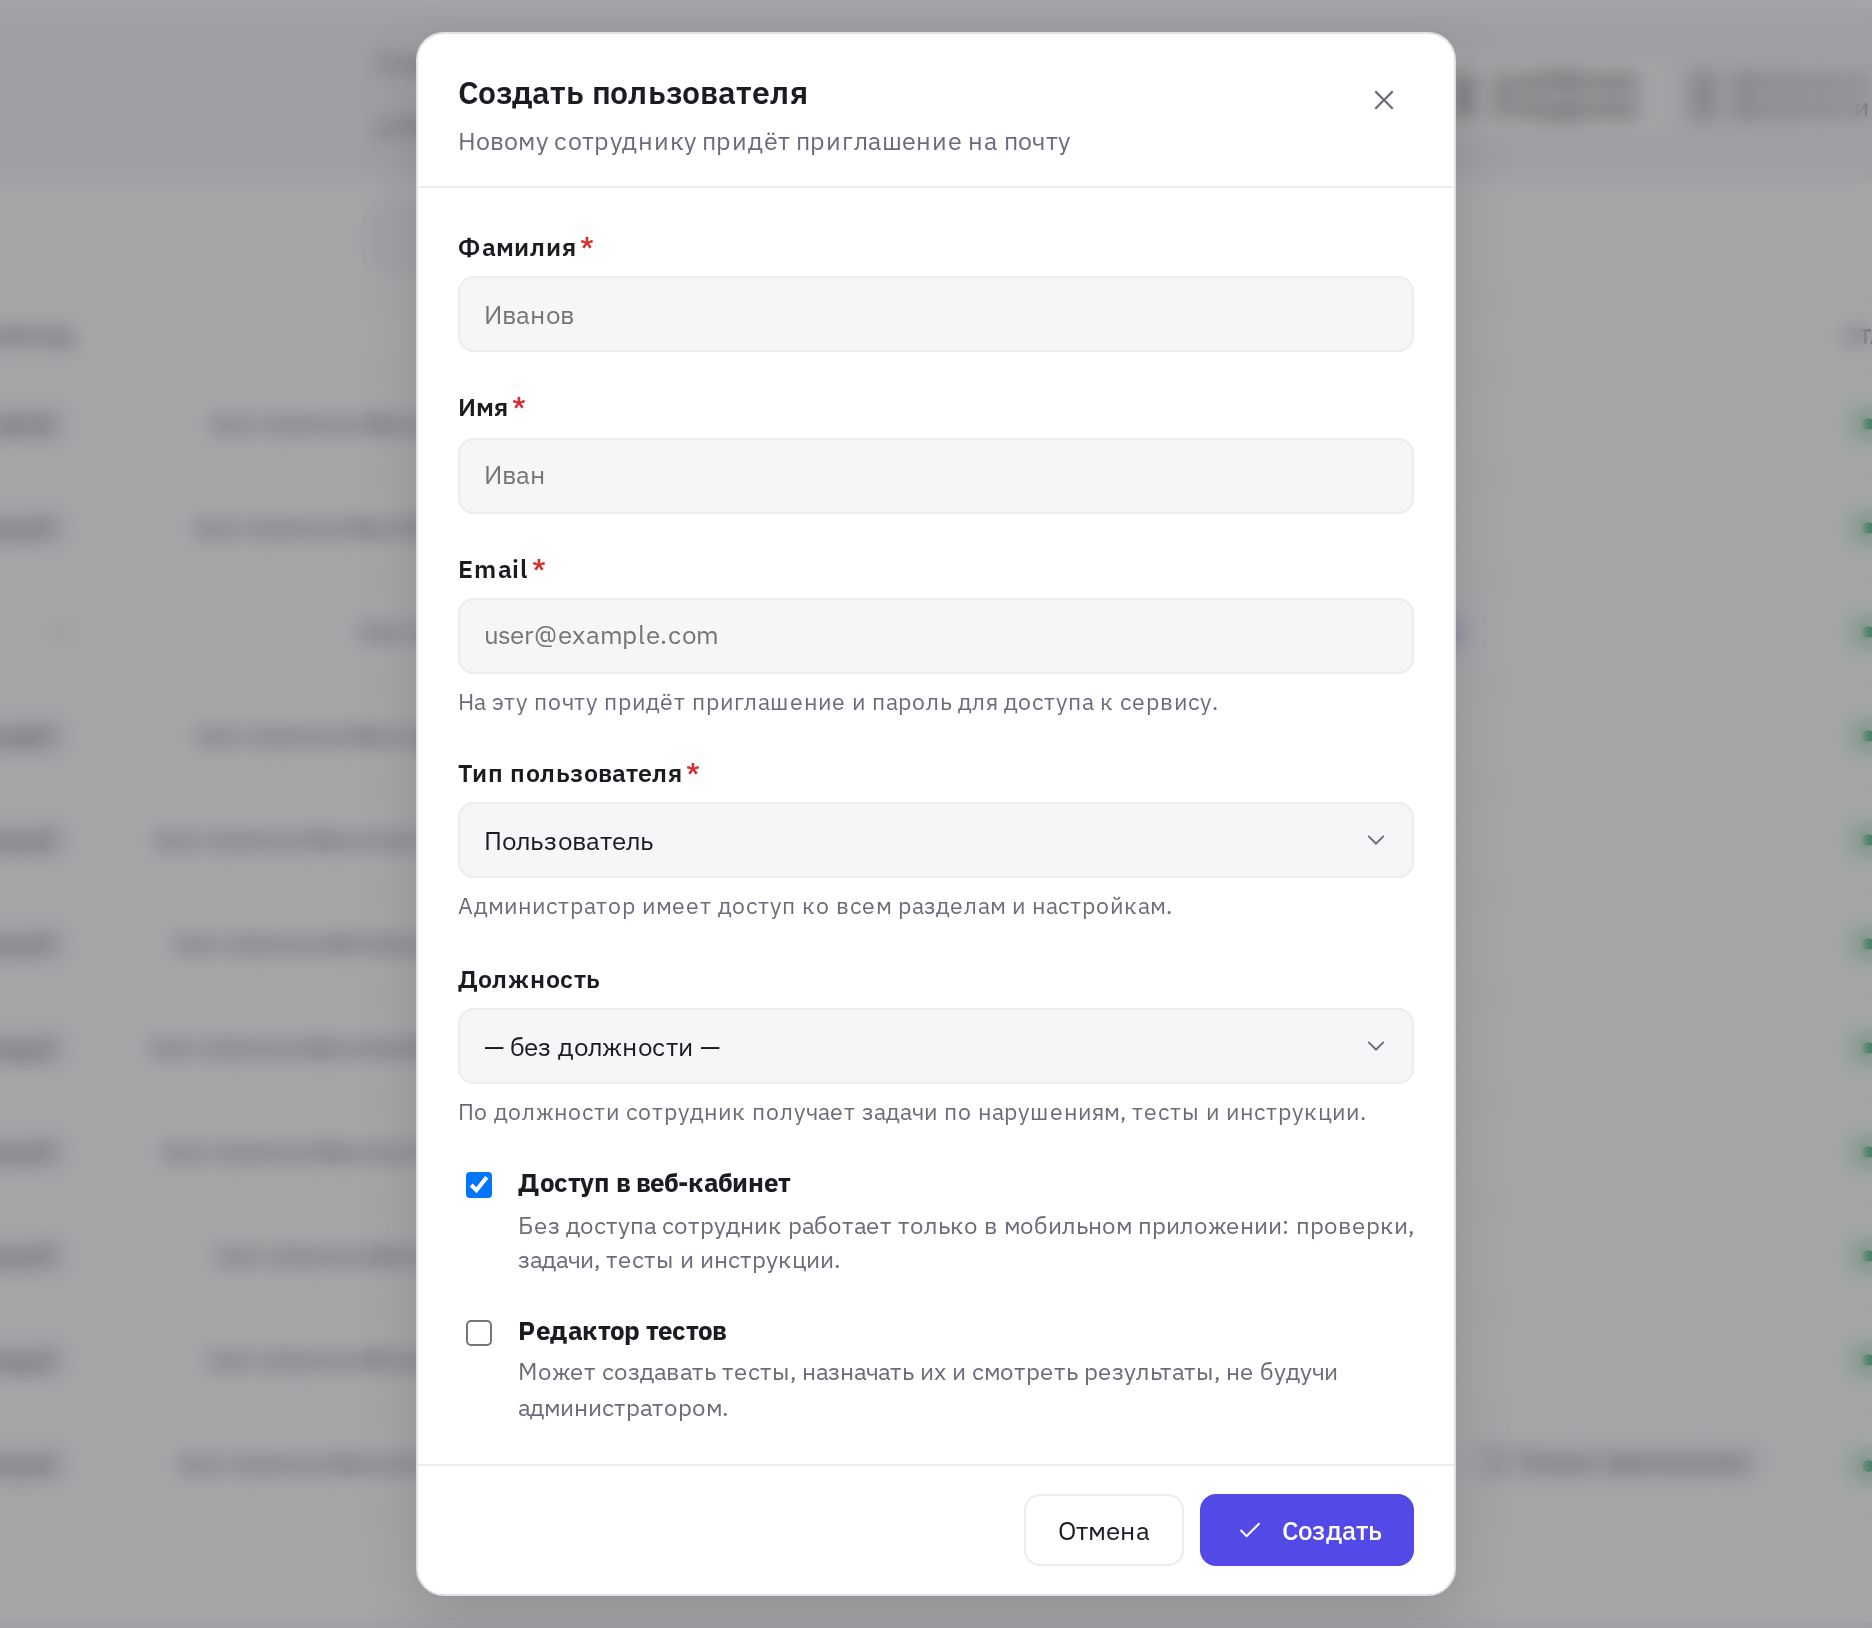1872x1628 pixels.
Task: Toggle access via the Доступ в веб-кабинет label
Action: pos(654,1183)
